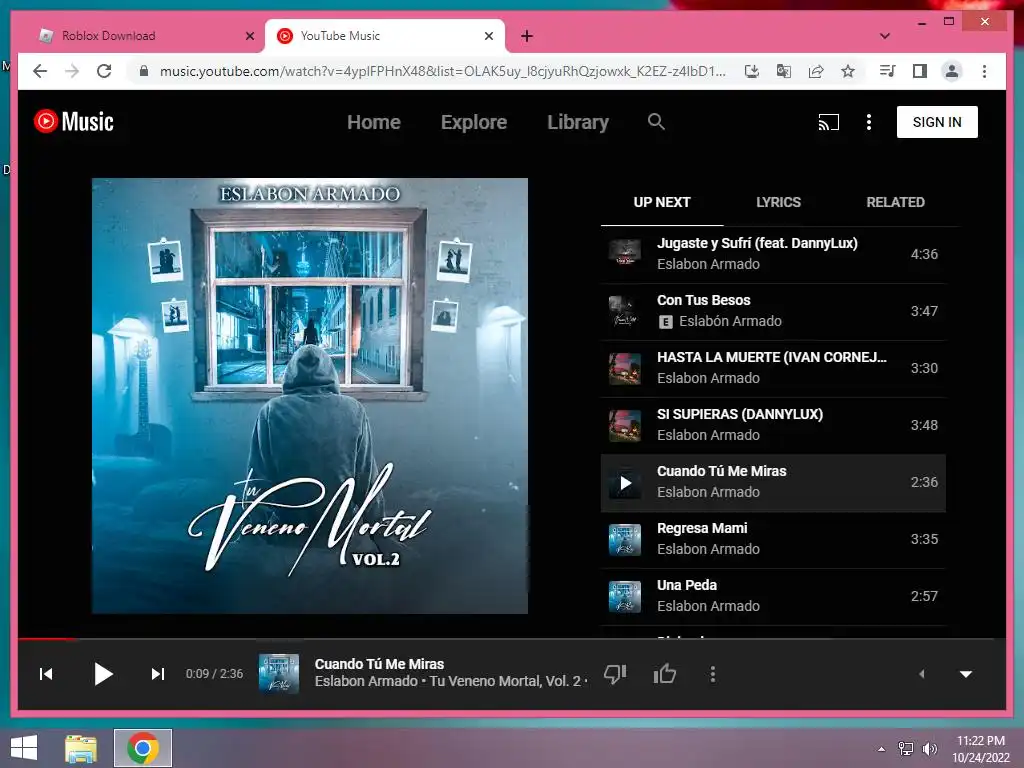This screenshot has width=1024, height=768.
Task: Open Chrome profile avatar
Action: pos(952,71)
